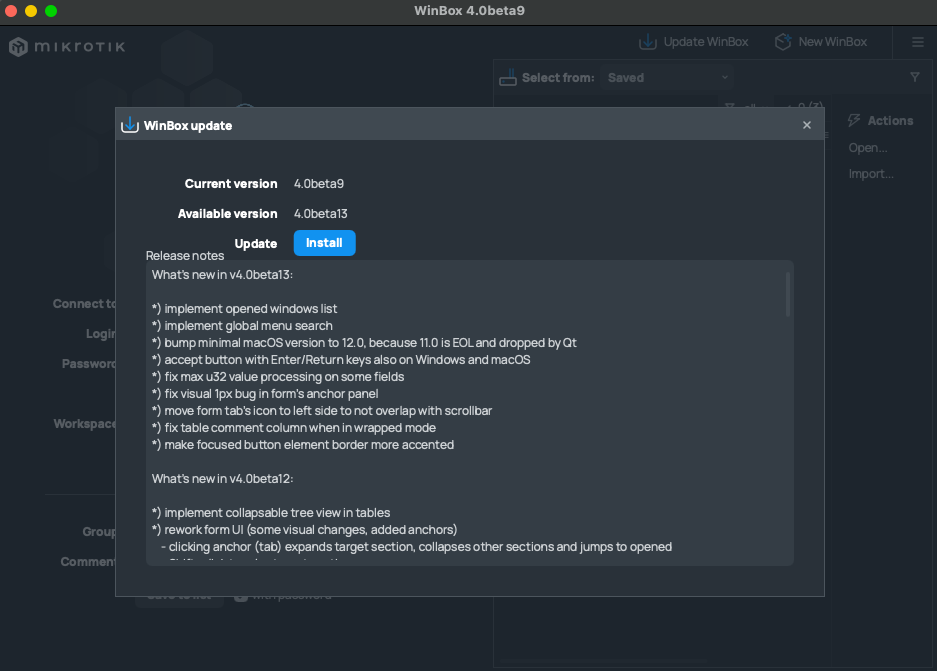
Task: Click the MikroTik logo
Action: (x=67, y=47)
